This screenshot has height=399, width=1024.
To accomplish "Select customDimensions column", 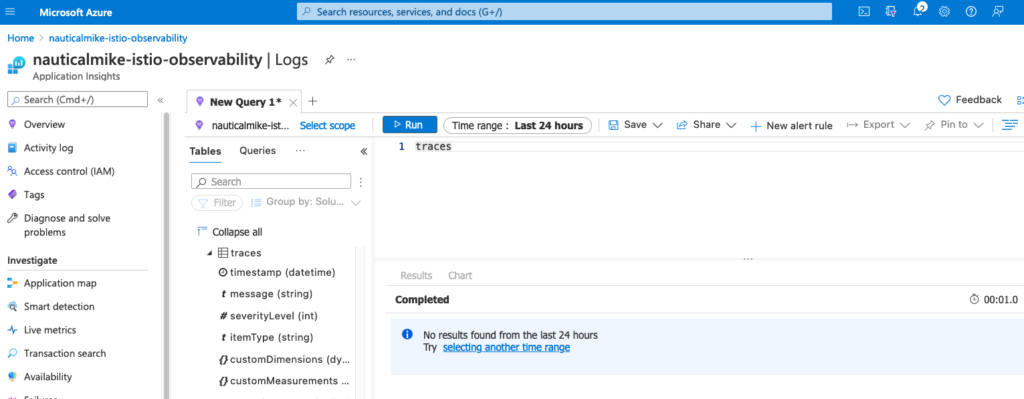I will 283,359.
